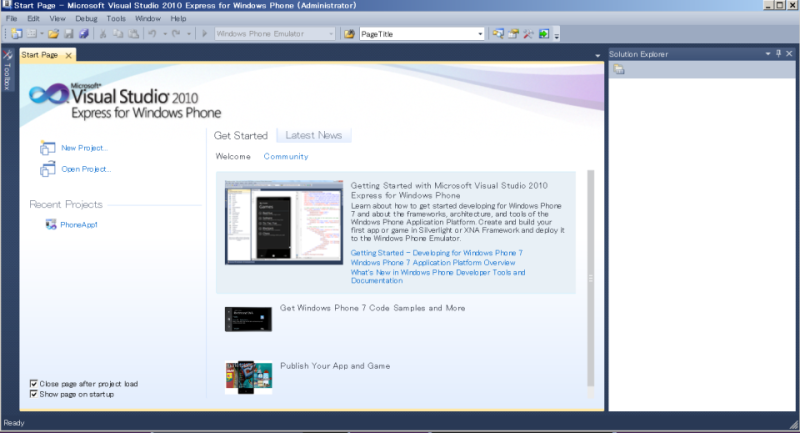The height and width of the screenshot is (433, 800).
Task: Open the Debug menu
Action: (x=86, y=19)
